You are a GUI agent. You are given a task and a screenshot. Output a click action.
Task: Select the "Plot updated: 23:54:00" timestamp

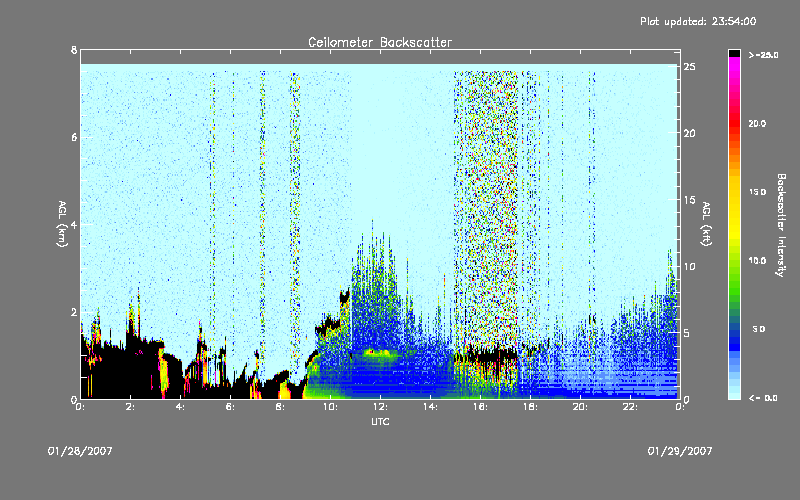click(x=698, y=21)
